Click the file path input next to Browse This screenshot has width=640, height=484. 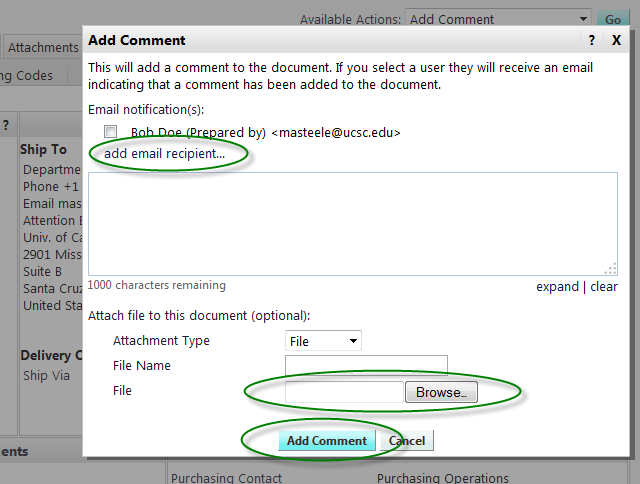point(344,392)
